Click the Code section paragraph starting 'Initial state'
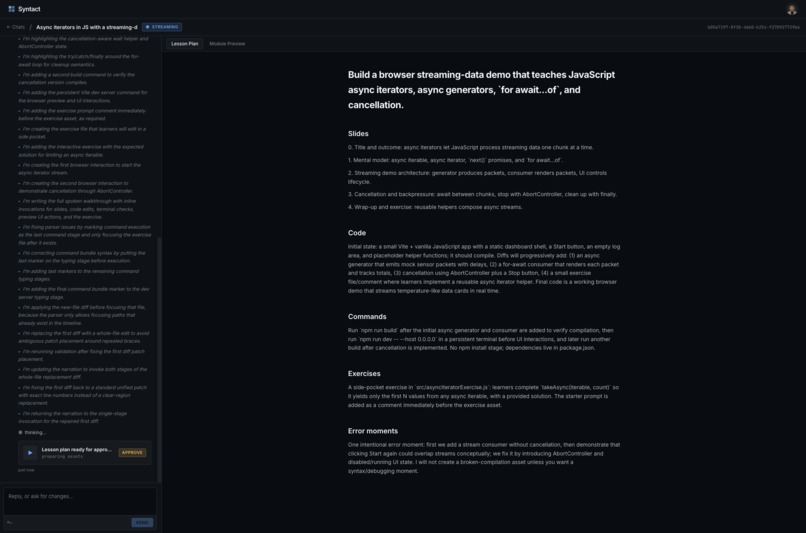 pos(484,269)
